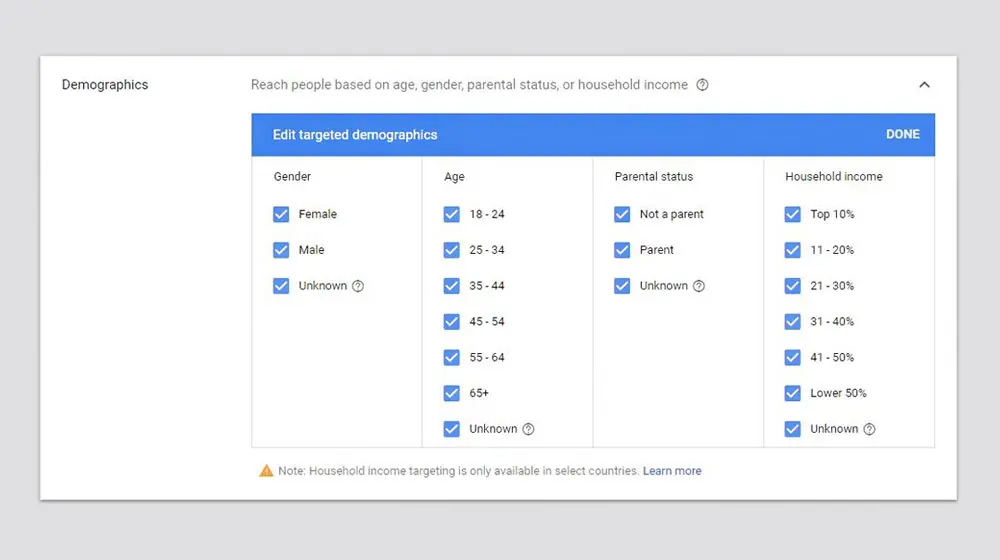Open the Learn more link
The image size is (1000, 560).
tap(672, 471)
